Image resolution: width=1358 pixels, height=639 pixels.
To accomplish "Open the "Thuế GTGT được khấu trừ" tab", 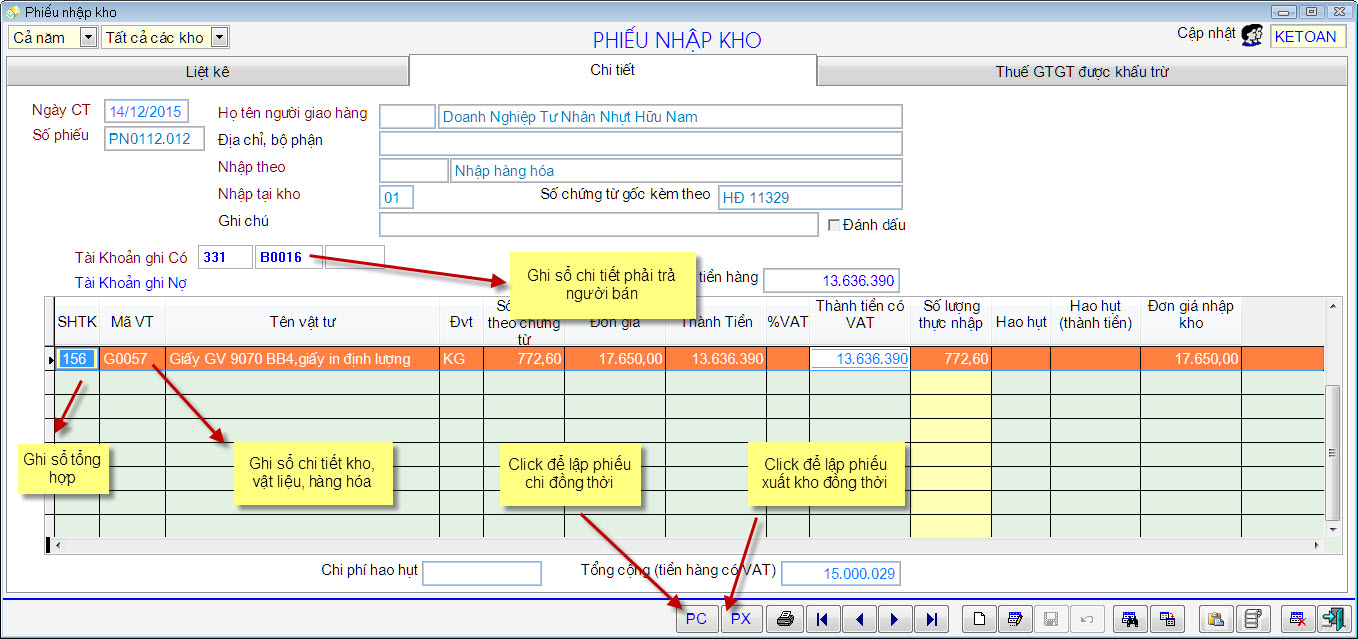I will (x=1082, y=72).
